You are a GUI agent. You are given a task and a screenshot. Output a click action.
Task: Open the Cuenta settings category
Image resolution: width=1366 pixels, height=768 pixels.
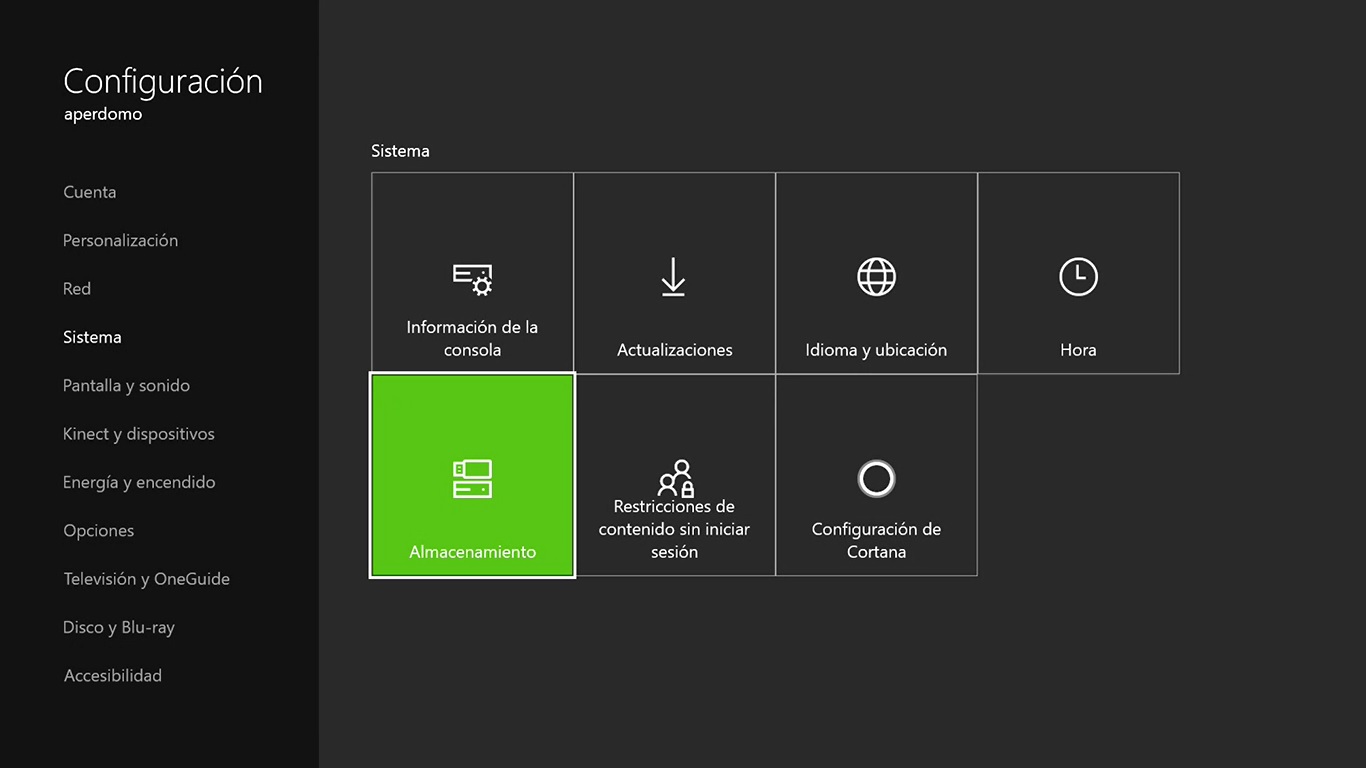click(x=90, y=192)
